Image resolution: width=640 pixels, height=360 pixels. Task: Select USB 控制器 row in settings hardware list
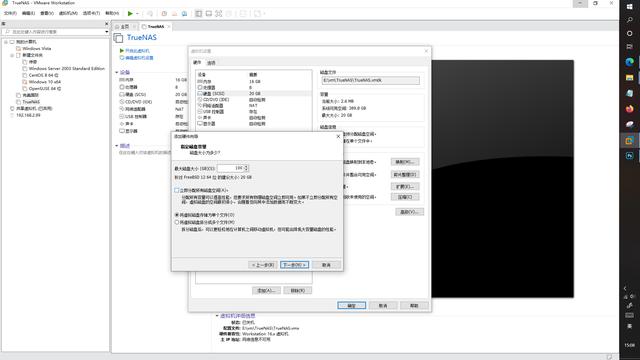pyautogui.click(x=253, y=111)
